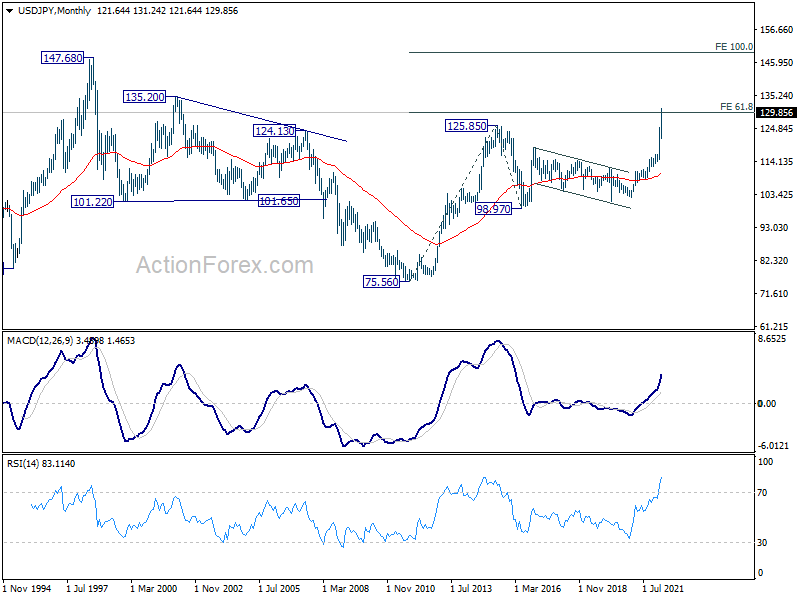The width and height of the screenshot is (800, 600).
Task: Click the 103.425 price axis value
Action: click(777, 195)
